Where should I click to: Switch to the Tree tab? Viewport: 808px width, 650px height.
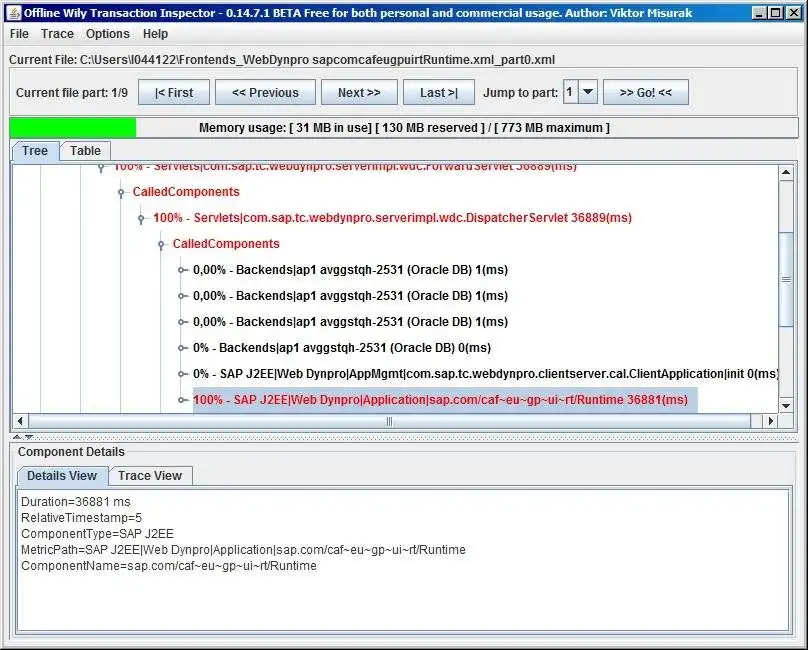click(35, 151)
